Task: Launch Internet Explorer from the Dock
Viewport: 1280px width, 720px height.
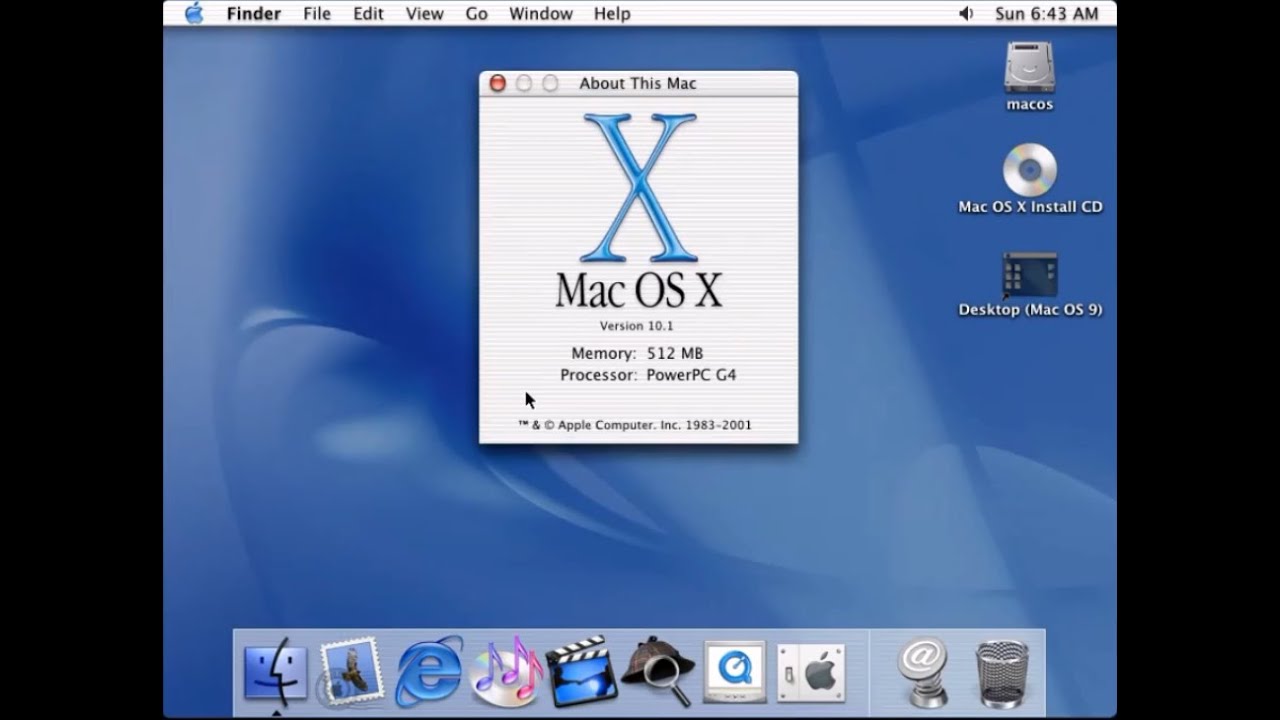Action: pyautogui.click(x=428, y=671)
